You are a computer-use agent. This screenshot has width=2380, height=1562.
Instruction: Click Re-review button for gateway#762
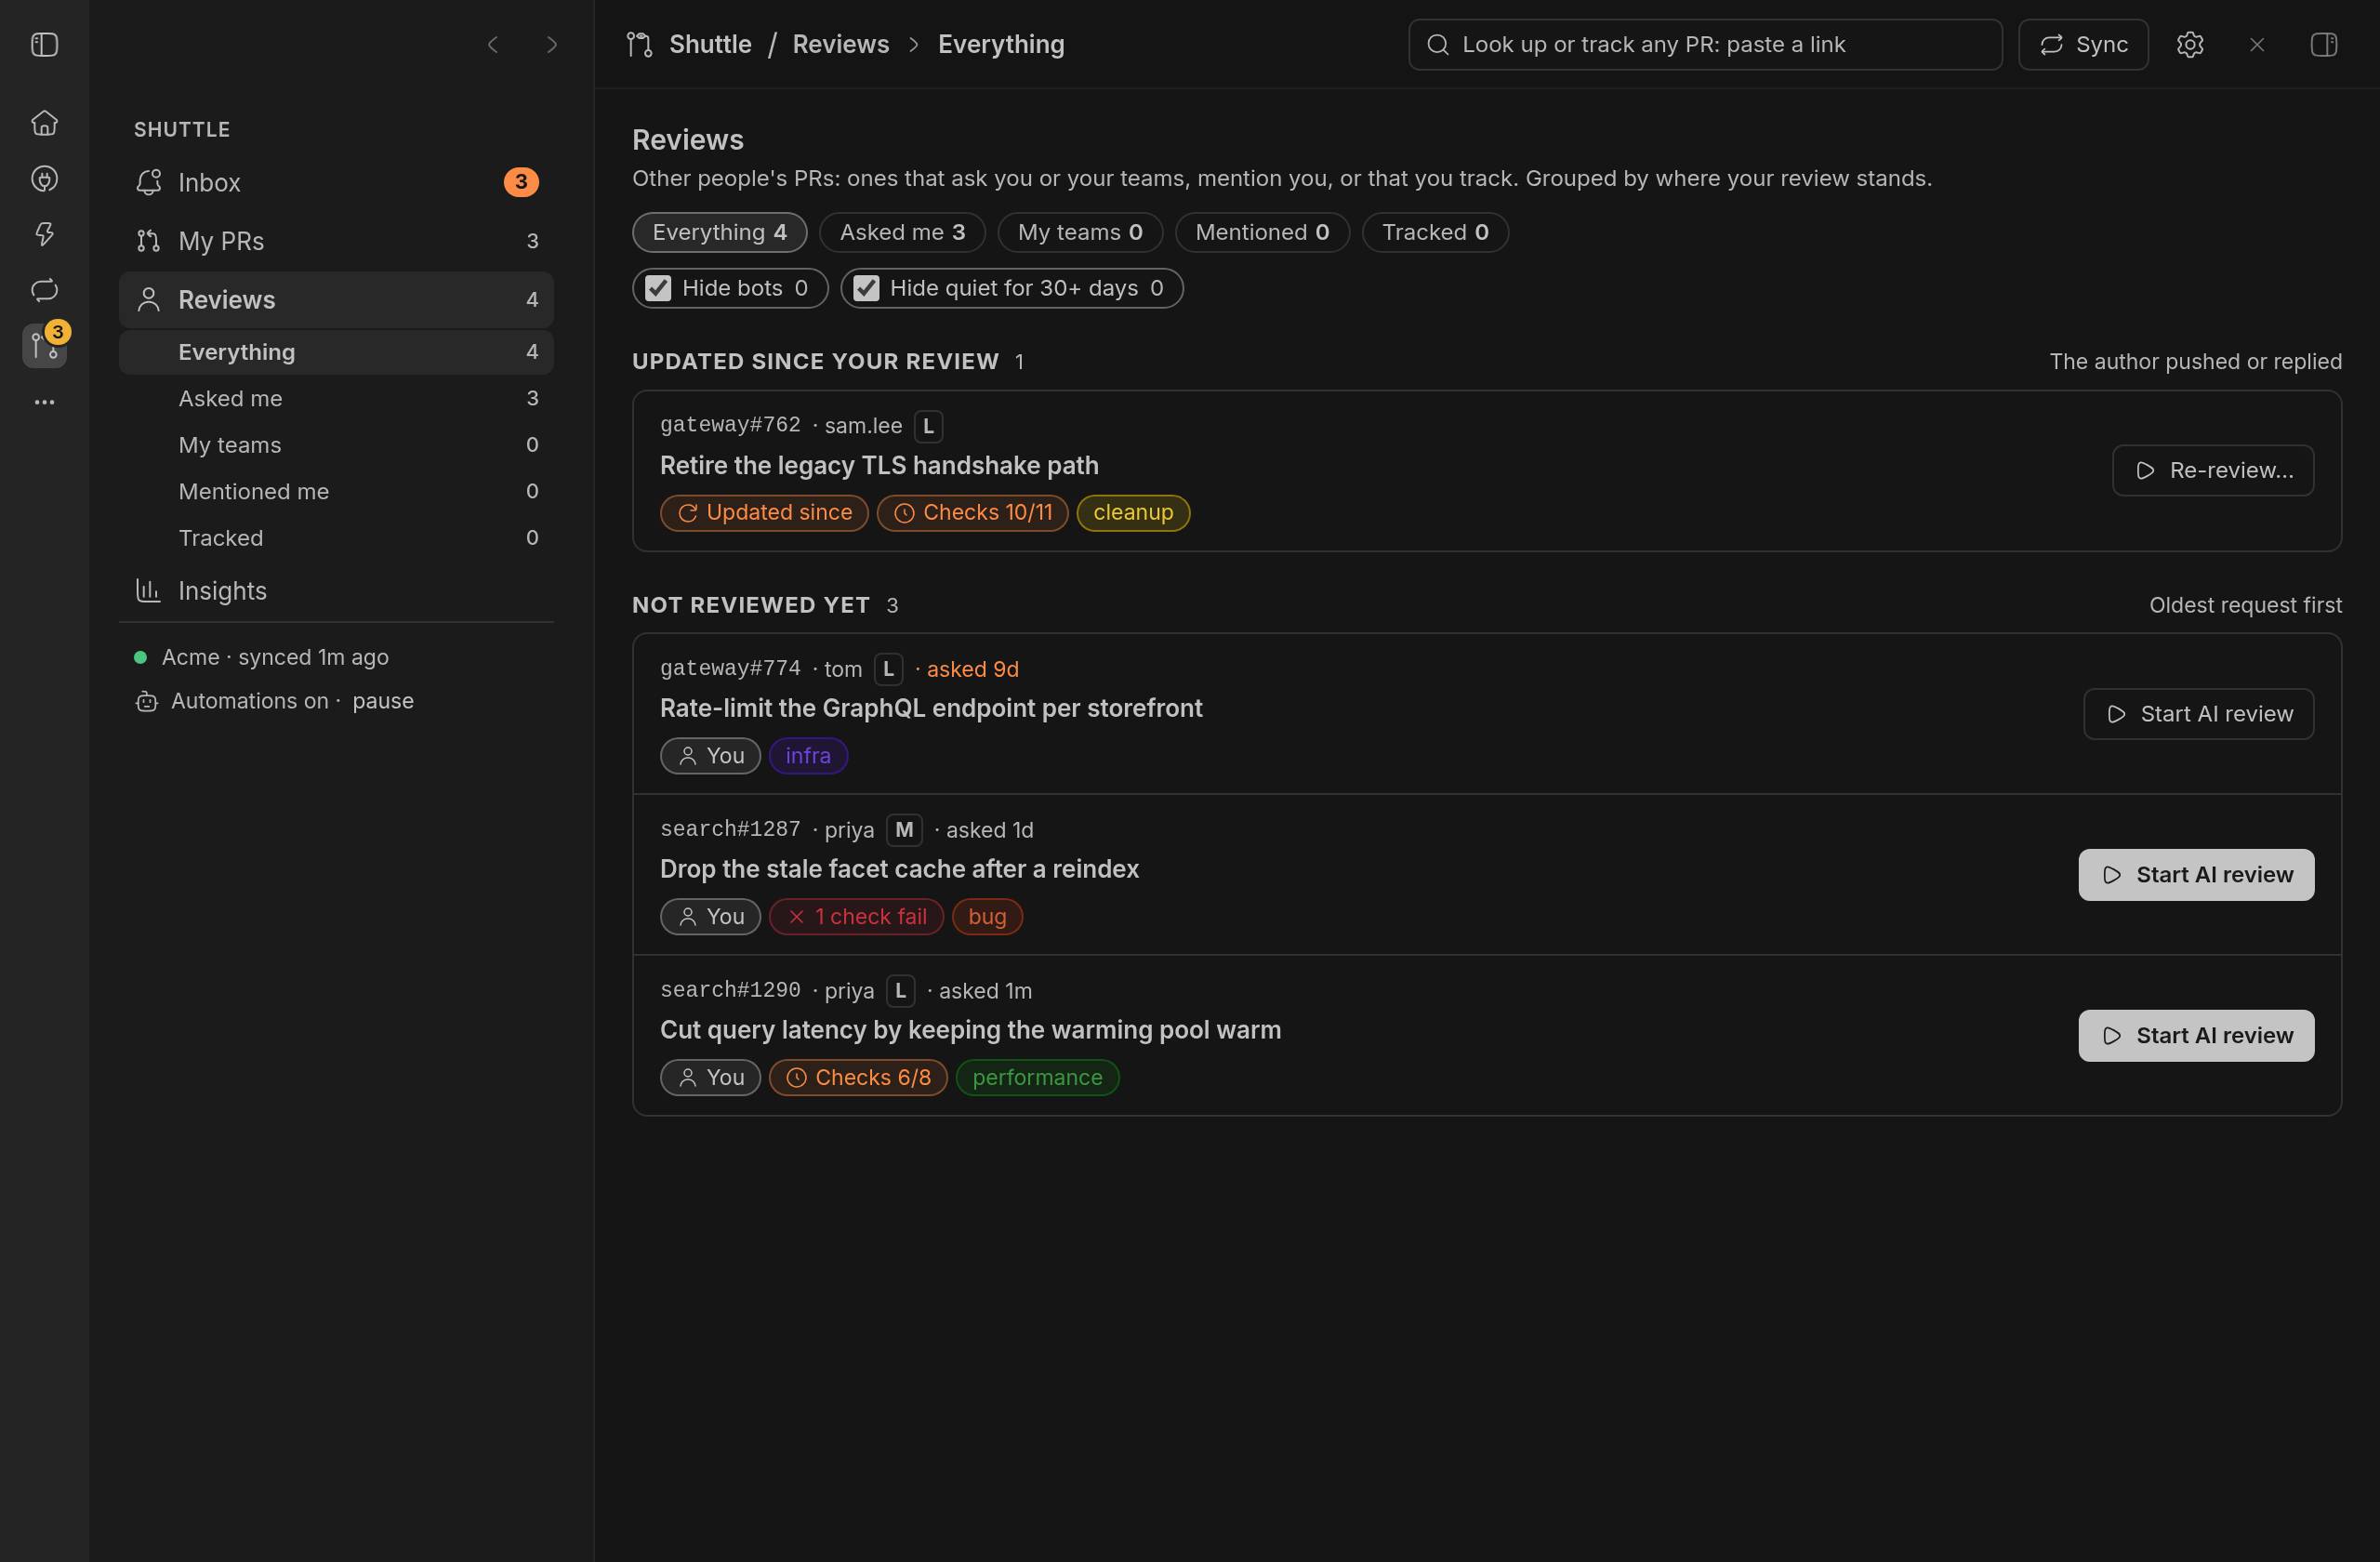point(2212,470)
